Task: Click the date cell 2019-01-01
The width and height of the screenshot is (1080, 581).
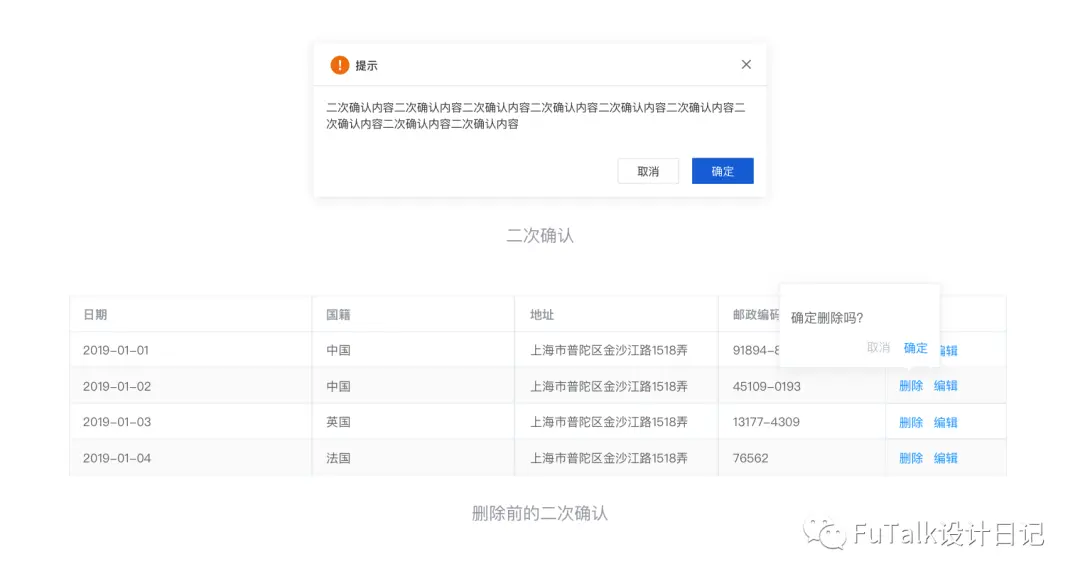Action: point(116,350)
